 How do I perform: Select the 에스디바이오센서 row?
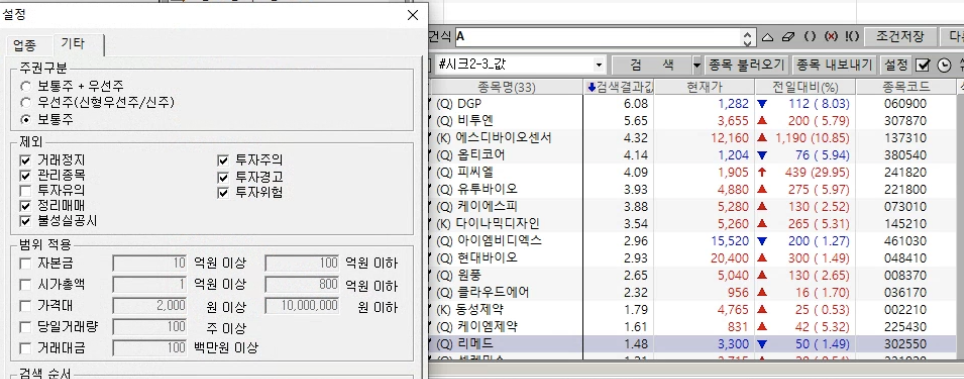(693, 138)
